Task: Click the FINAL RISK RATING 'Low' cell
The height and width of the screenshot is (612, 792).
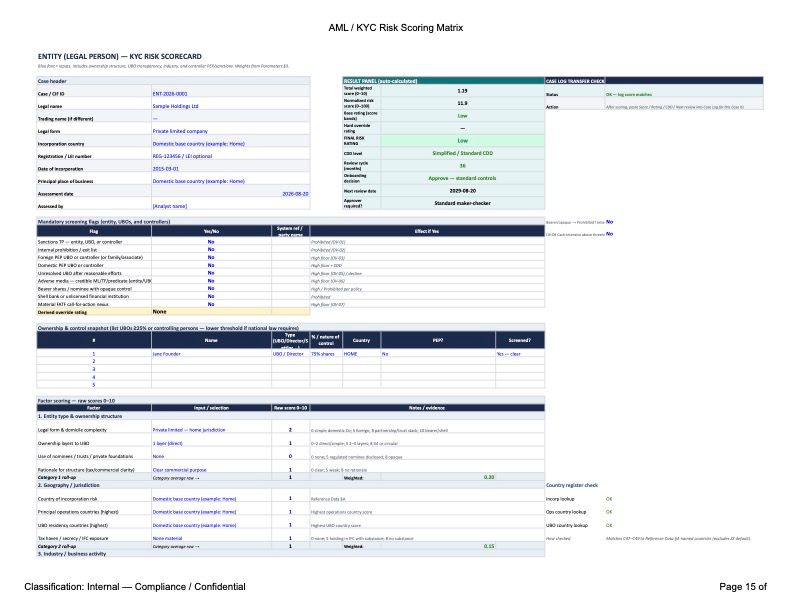Action: pos(462,140)
